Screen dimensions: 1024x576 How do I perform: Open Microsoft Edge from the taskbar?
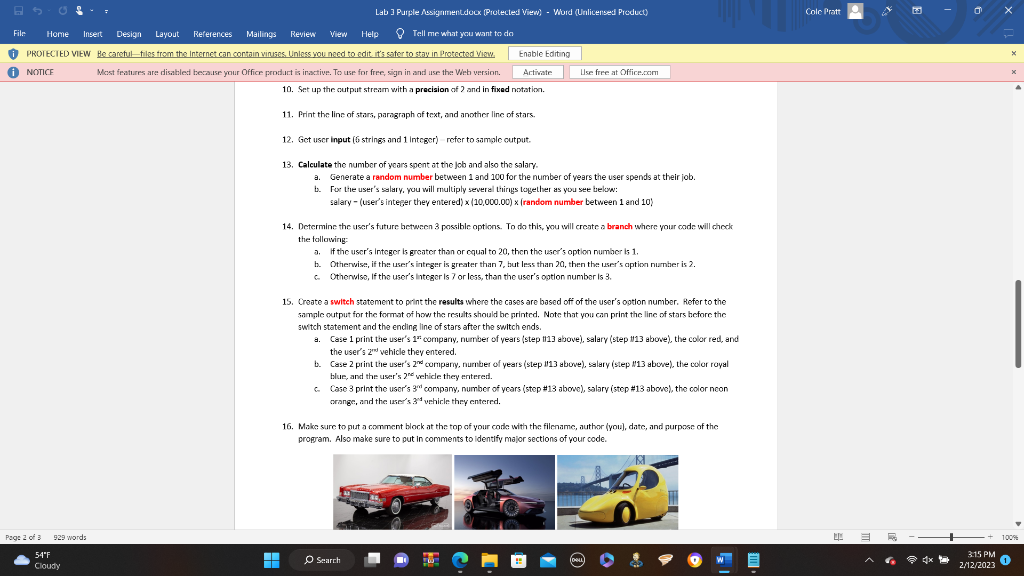click(460, 560)
